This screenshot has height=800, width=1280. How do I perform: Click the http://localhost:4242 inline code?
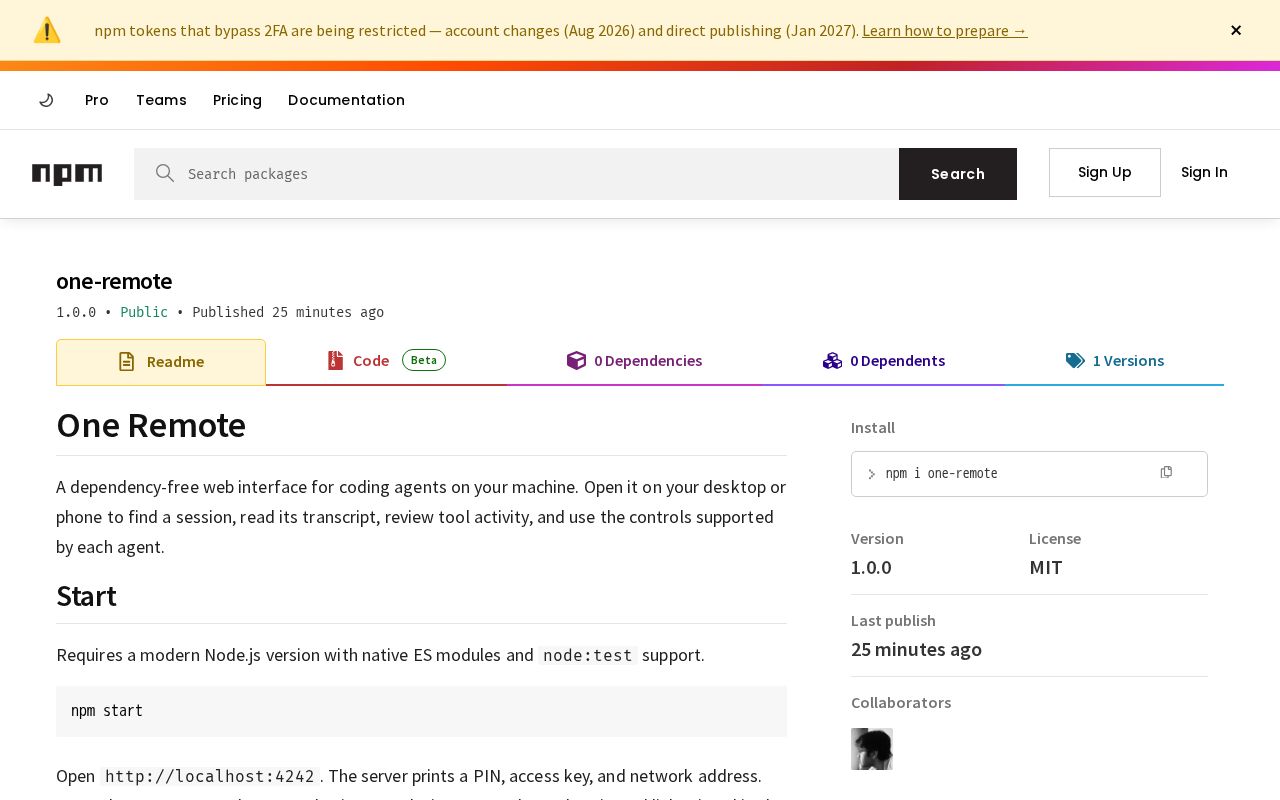[x=210, y=776]
